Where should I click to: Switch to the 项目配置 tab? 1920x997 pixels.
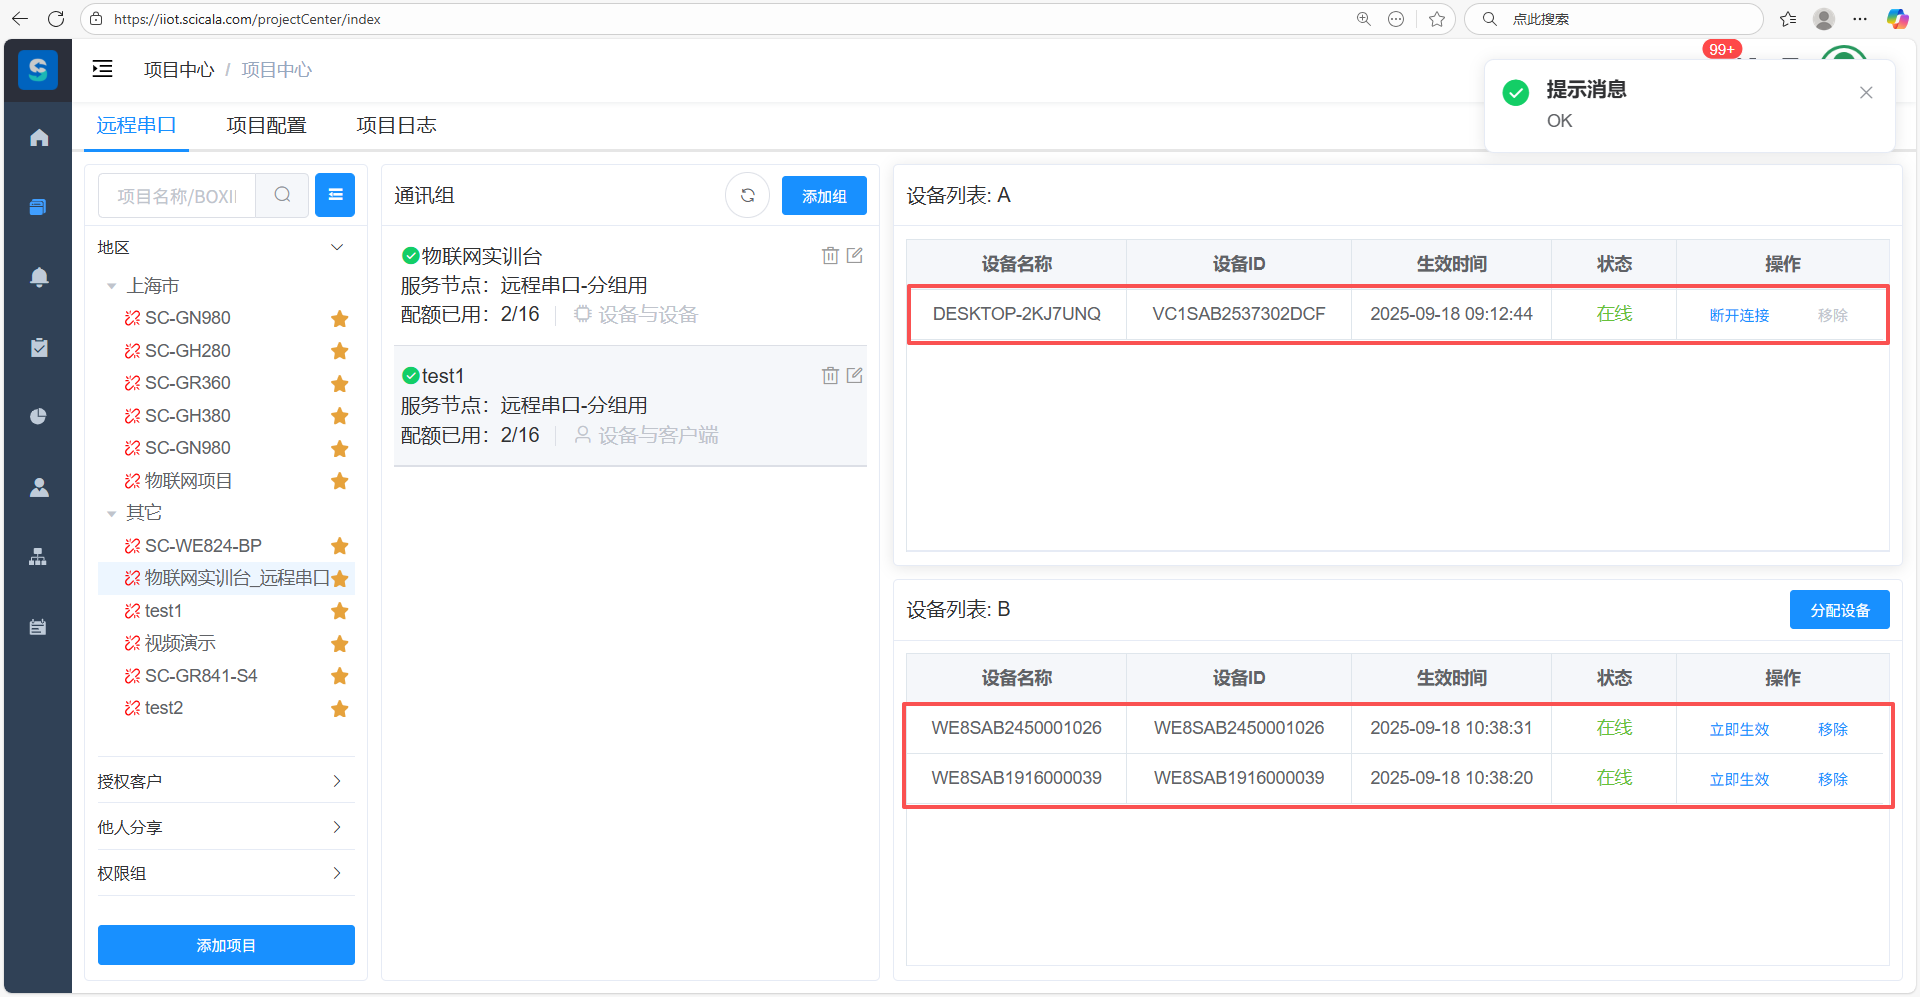pos(266,125)
